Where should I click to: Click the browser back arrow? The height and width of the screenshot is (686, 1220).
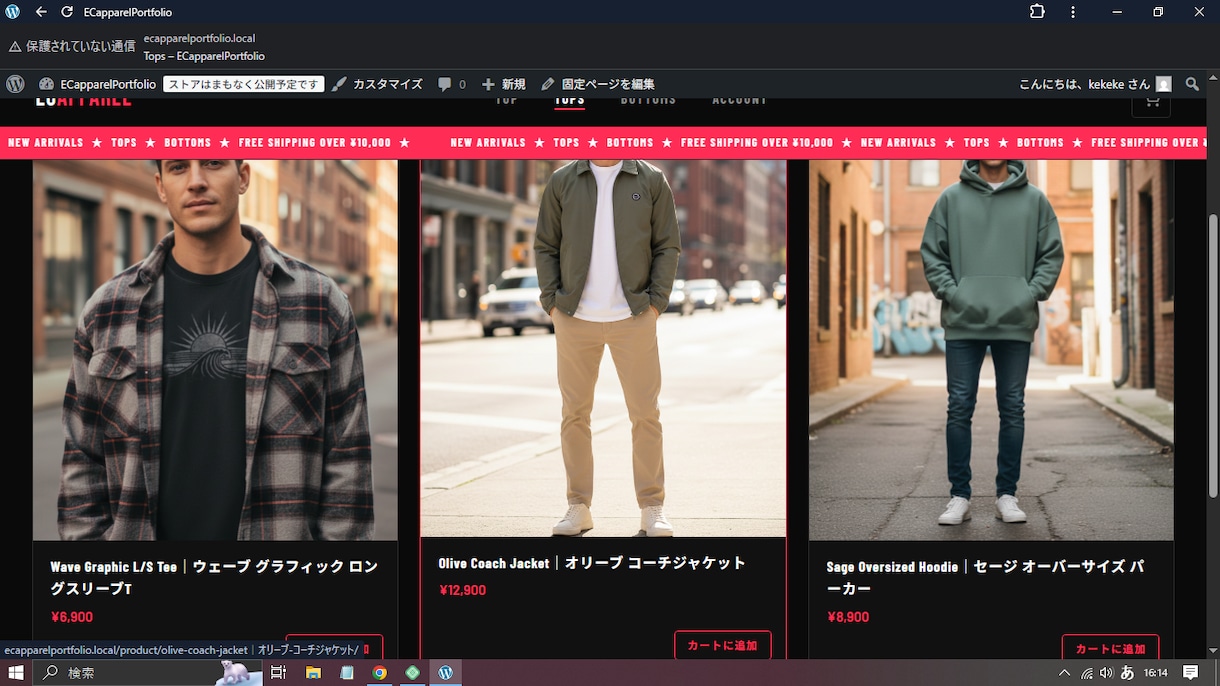(x=41, y=12)
